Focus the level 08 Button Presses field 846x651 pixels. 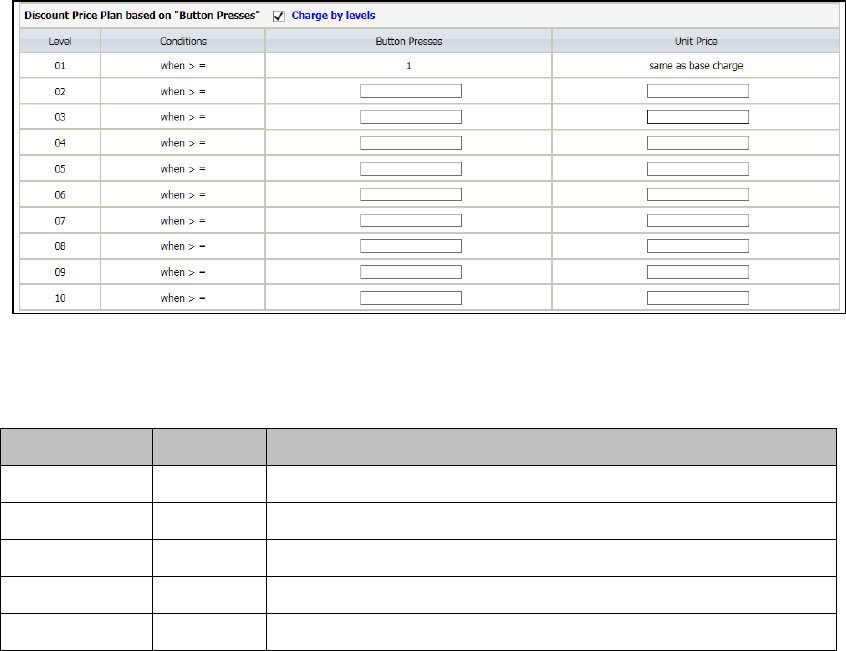(x=411, y=246)
